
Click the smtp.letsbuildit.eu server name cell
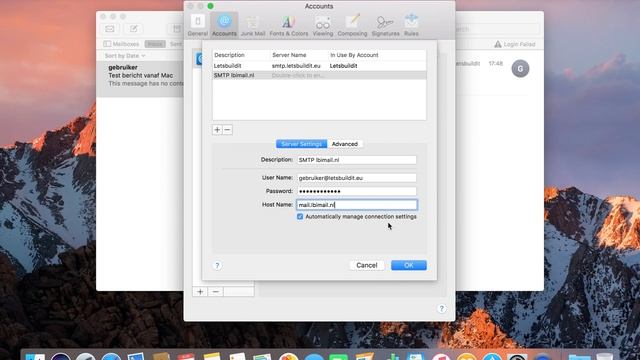point(296,66)
